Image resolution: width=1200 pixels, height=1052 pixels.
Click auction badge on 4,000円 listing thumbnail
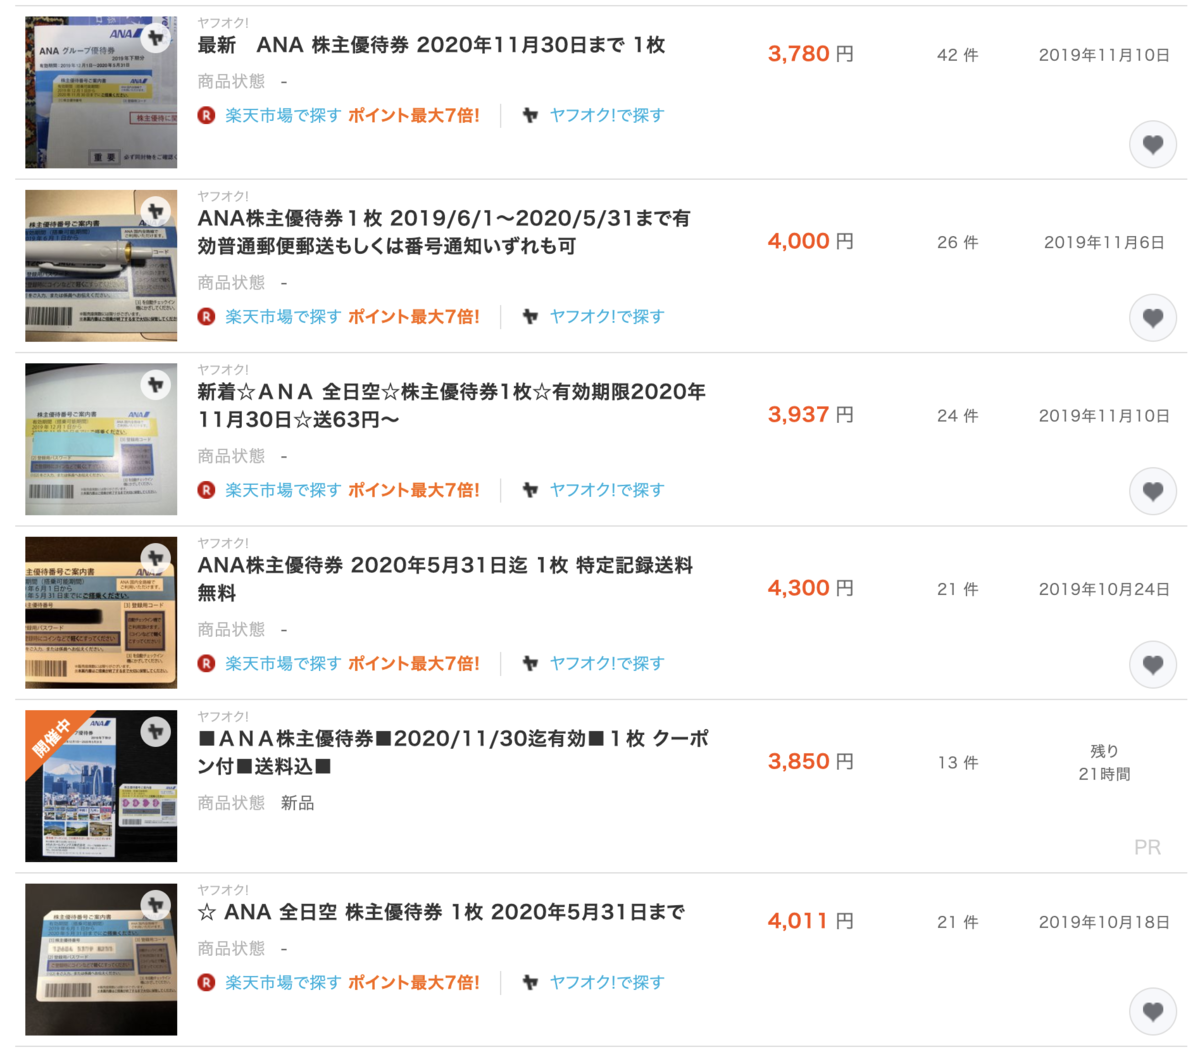[x=155, y=211]
